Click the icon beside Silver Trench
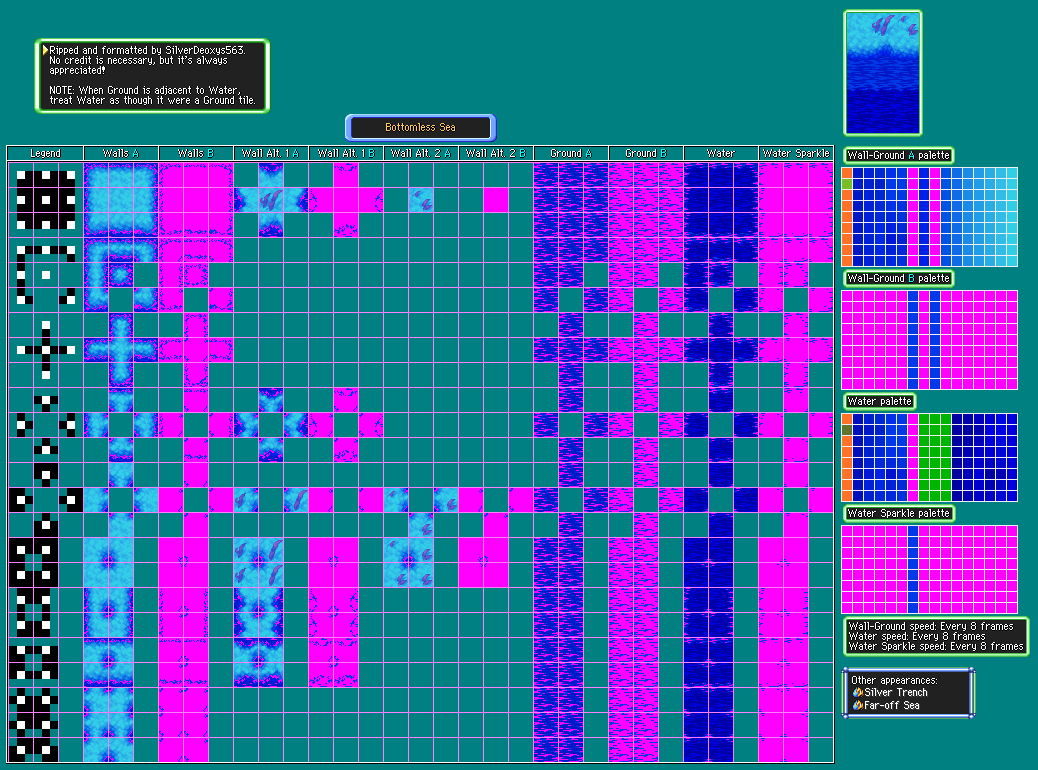This screenshot has width=1038, height=770. (857, 693)
